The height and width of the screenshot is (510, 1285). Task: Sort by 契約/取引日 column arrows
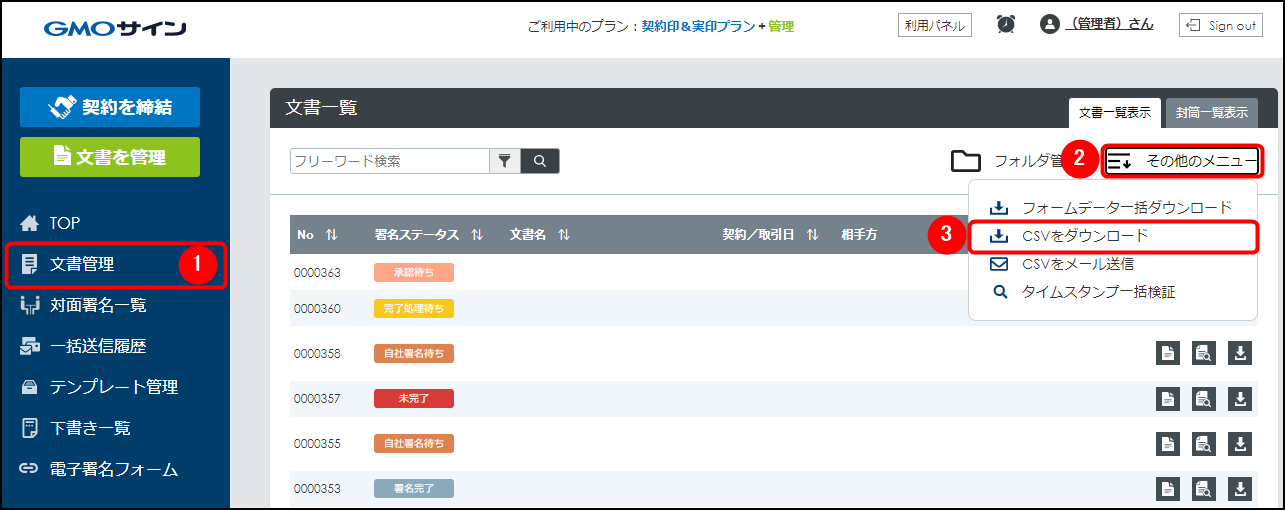[x=812, y=235]
